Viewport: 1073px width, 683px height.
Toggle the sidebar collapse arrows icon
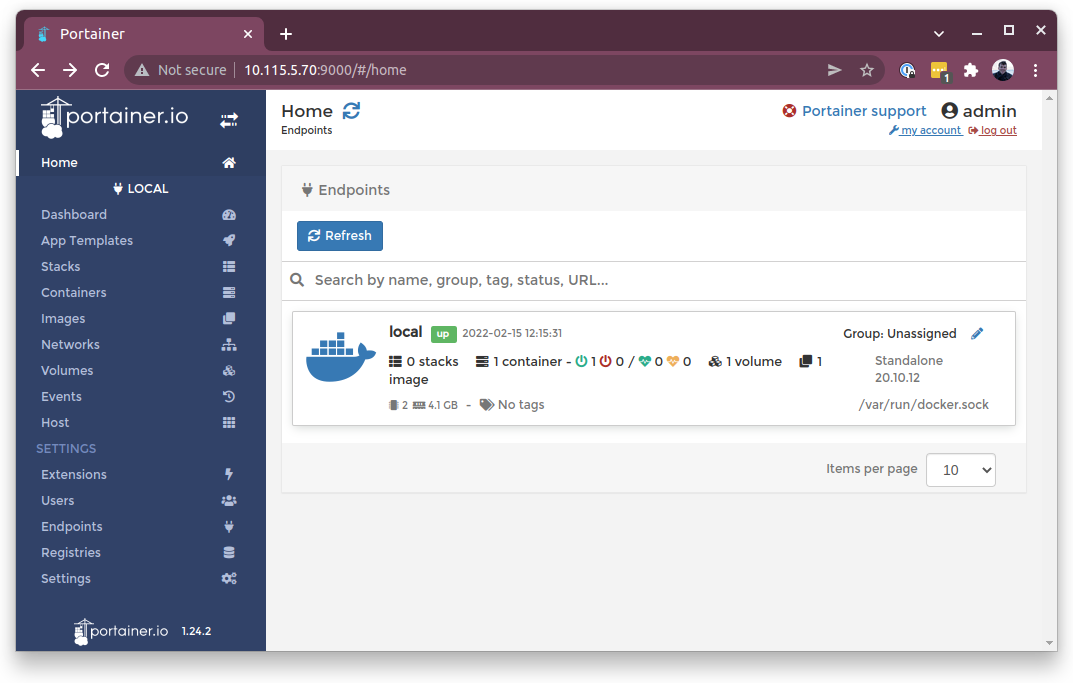(x=229, y=120)
